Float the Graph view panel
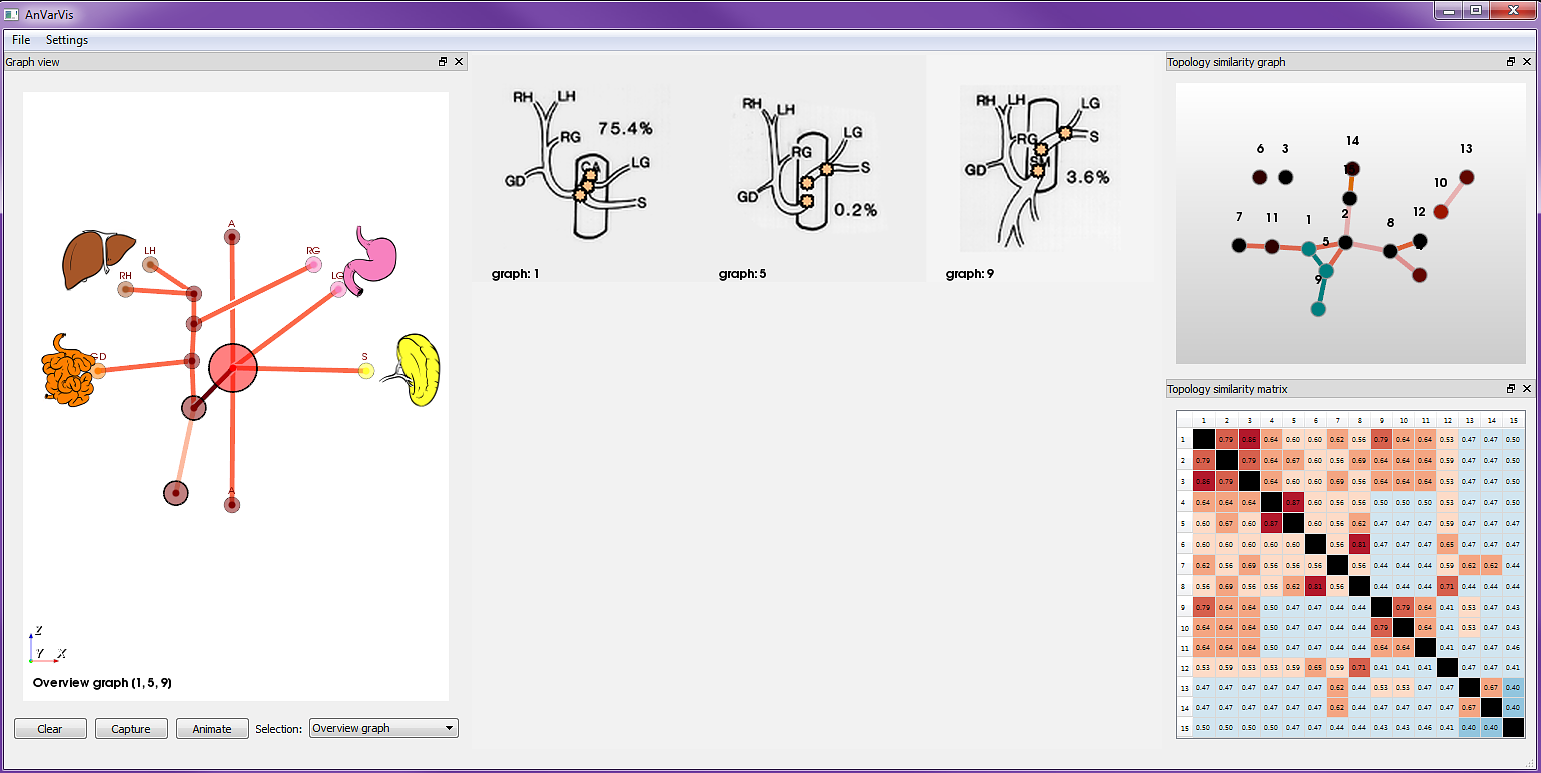The height and width of the screenshot is (773, 1541). click(x=443, y=62)
